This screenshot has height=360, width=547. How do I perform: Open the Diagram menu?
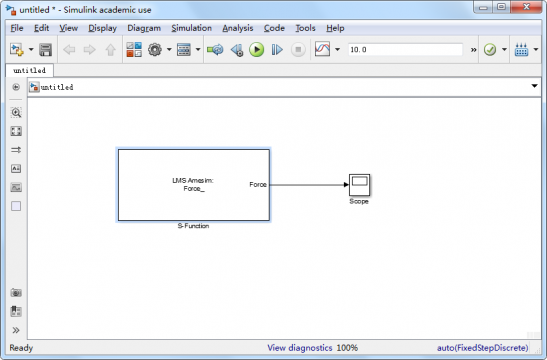pos(144,28)
